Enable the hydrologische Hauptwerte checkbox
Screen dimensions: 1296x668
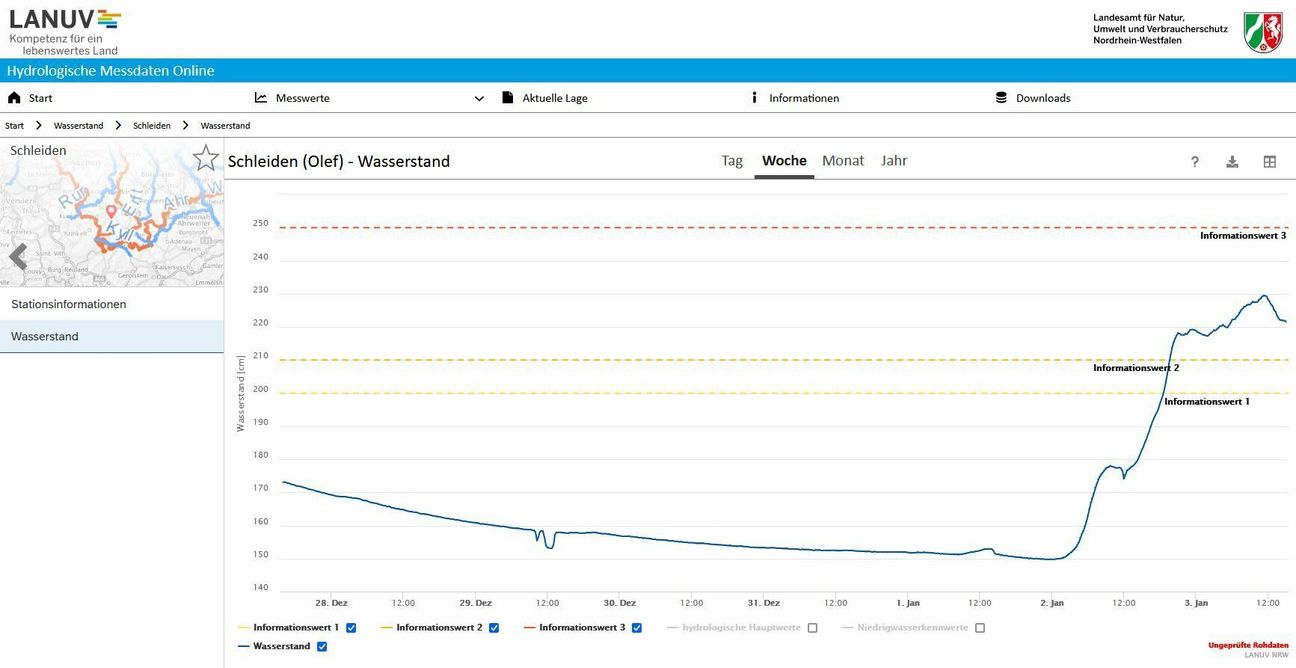pyautogui.click(x=812, y=628)
